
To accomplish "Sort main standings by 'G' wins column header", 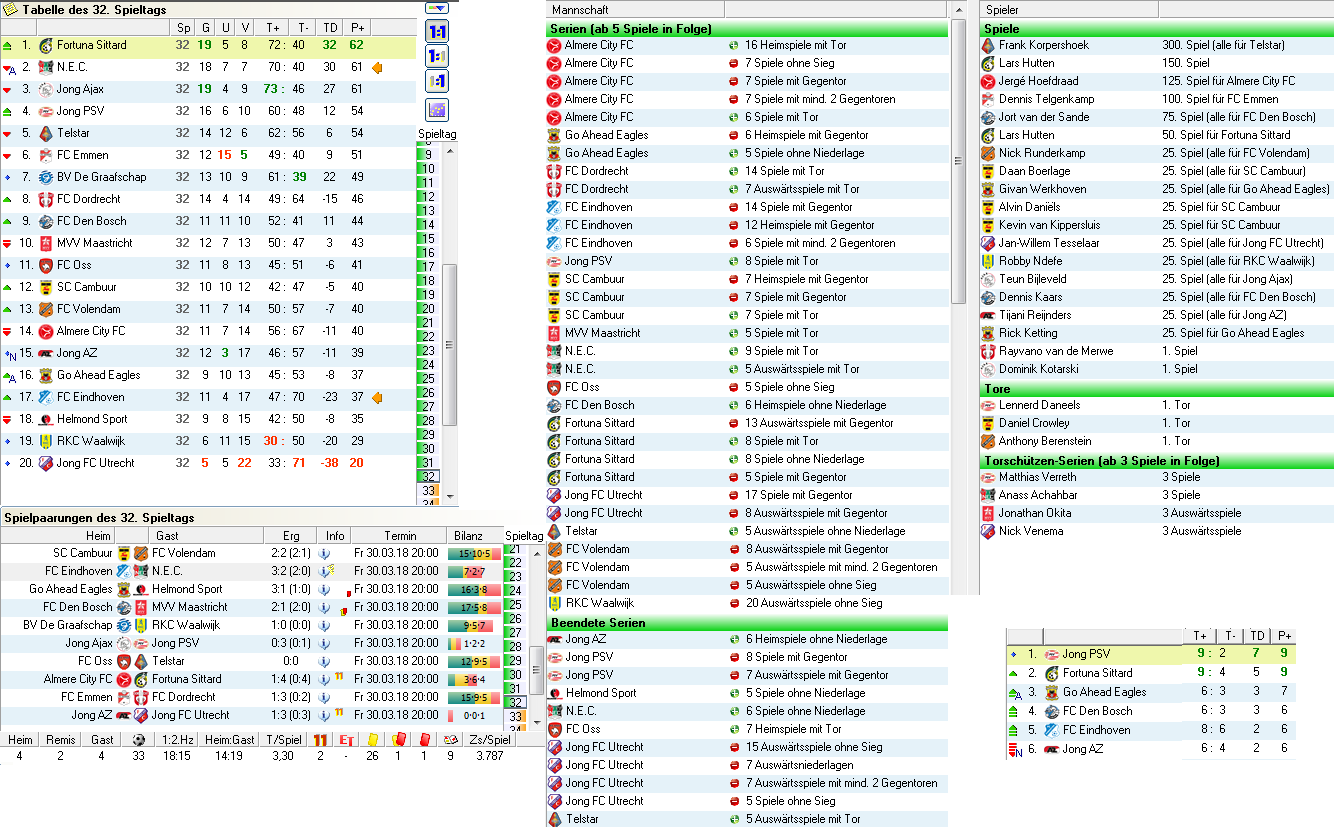I will click(x=205, y=28).
